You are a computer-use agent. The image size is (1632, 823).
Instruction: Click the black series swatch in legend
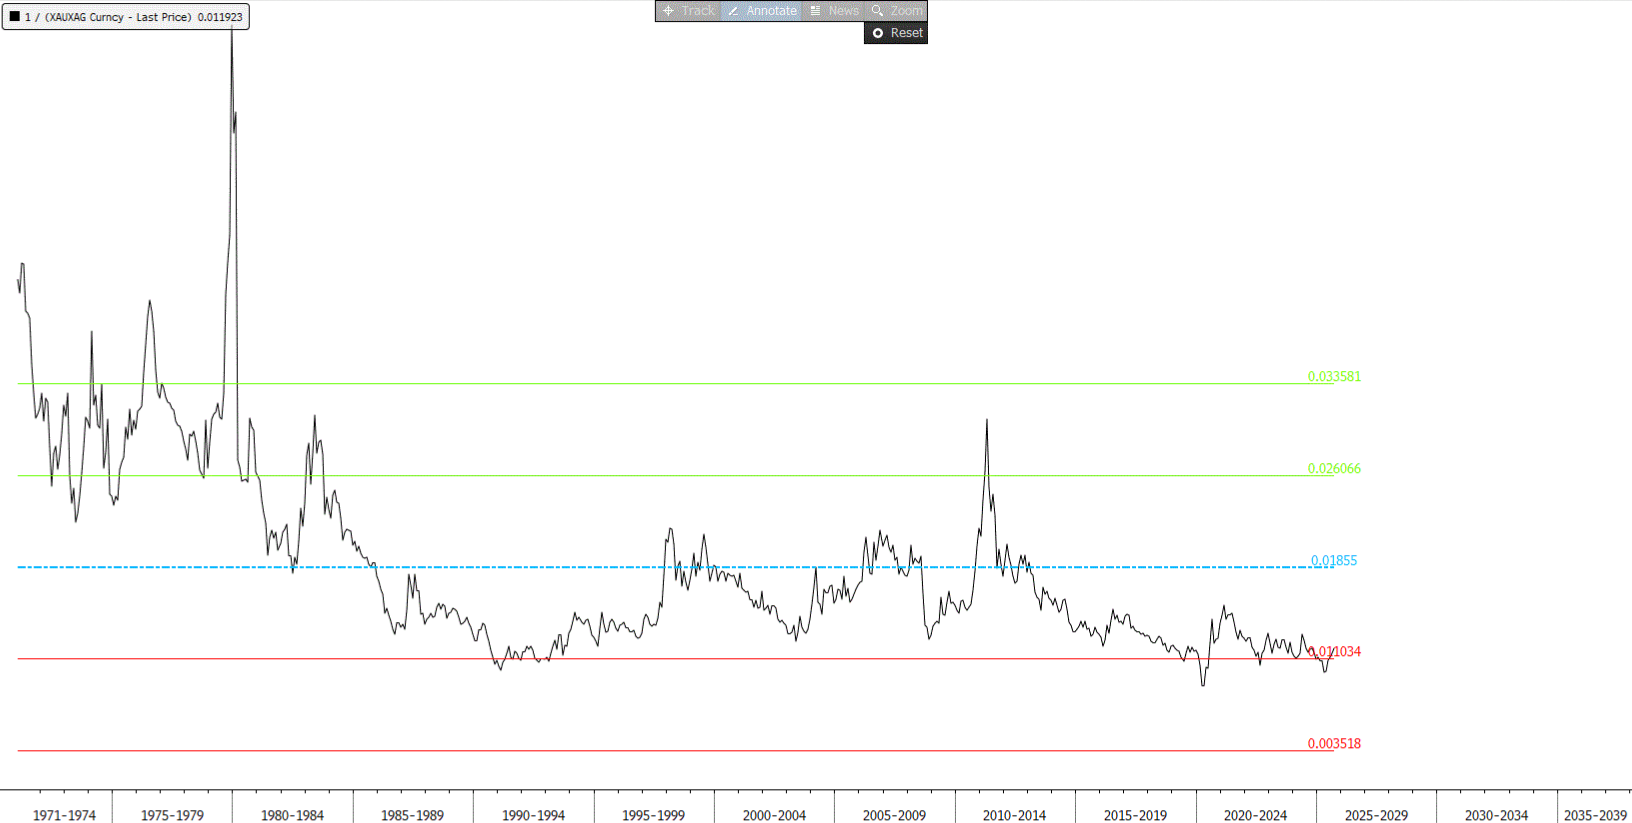tap(15, 17)
